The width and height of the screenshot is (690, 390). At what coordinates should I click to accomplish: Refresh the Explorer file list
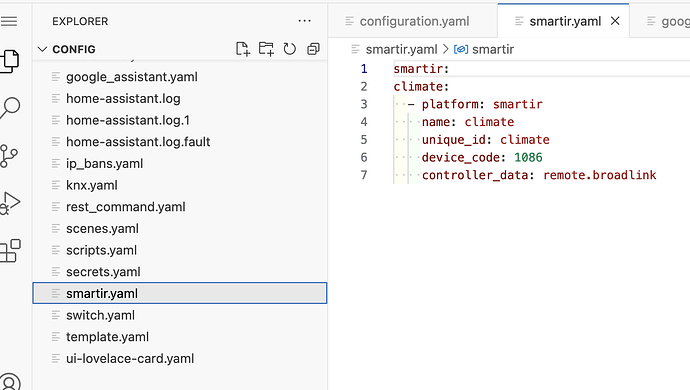pos(290,49)
